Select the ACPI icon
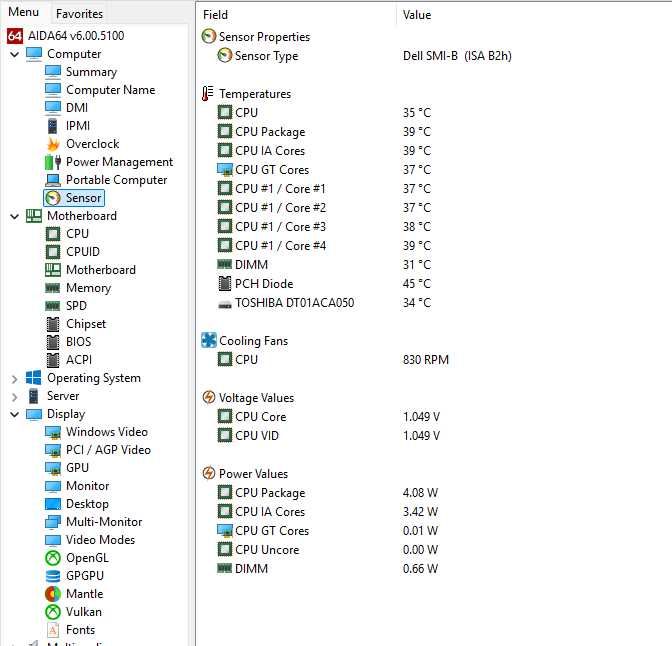672x646 pixels. (x=53, y=360)
